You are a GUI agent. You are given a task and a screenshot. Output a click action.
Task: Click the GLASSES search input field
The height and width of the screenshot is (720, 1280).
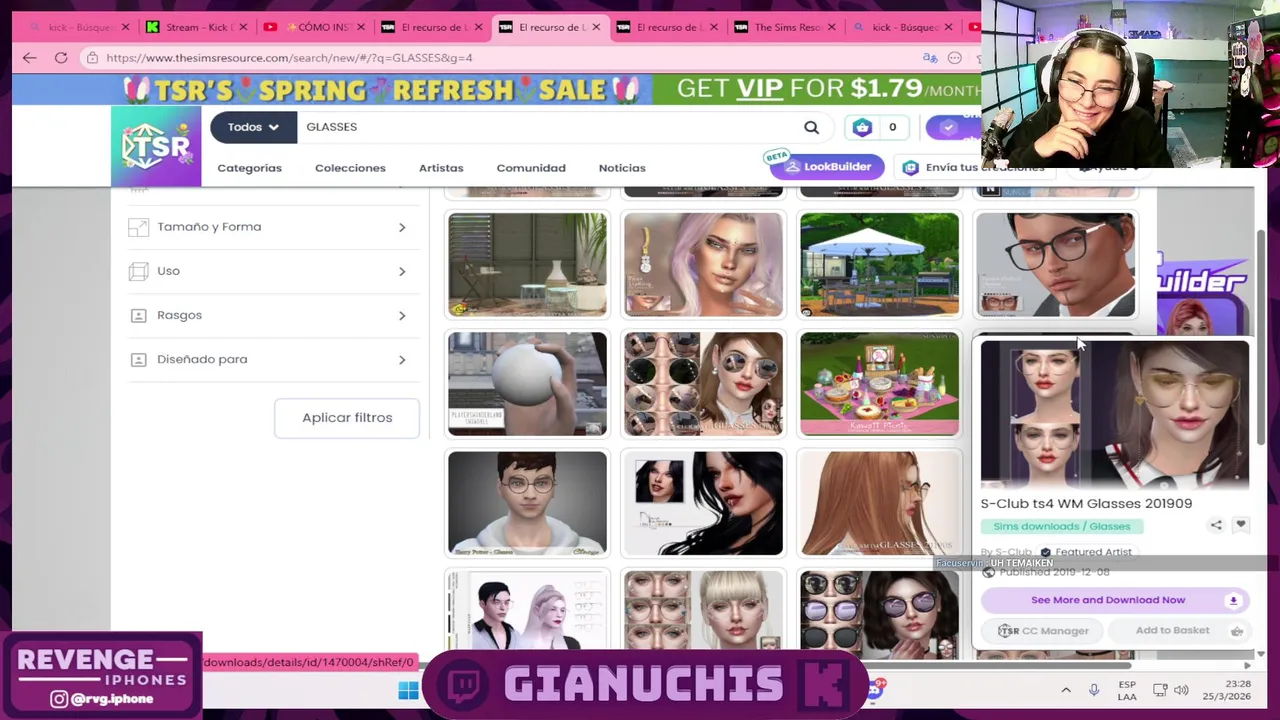(x=550, y=127)
